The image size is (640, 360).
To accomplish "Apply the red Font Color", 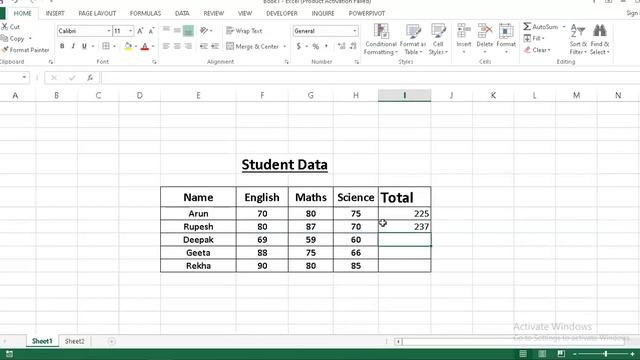I will coord(145,47).
